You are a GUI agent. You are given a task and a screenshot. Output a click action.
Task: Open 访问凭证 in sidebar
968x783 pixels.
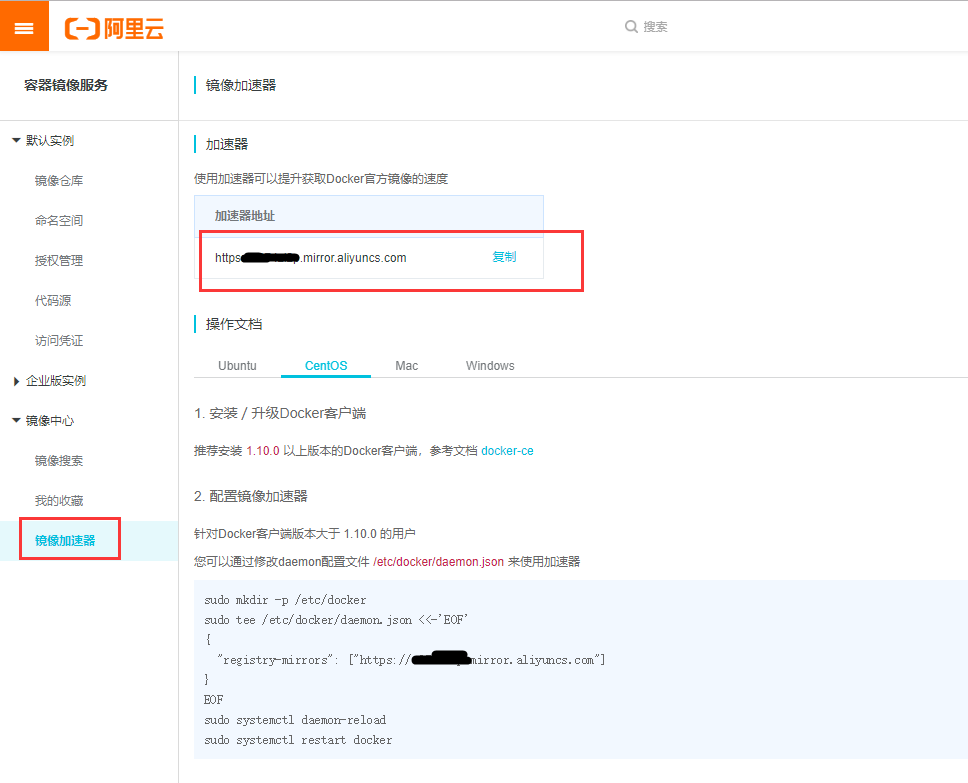(59, 341)
